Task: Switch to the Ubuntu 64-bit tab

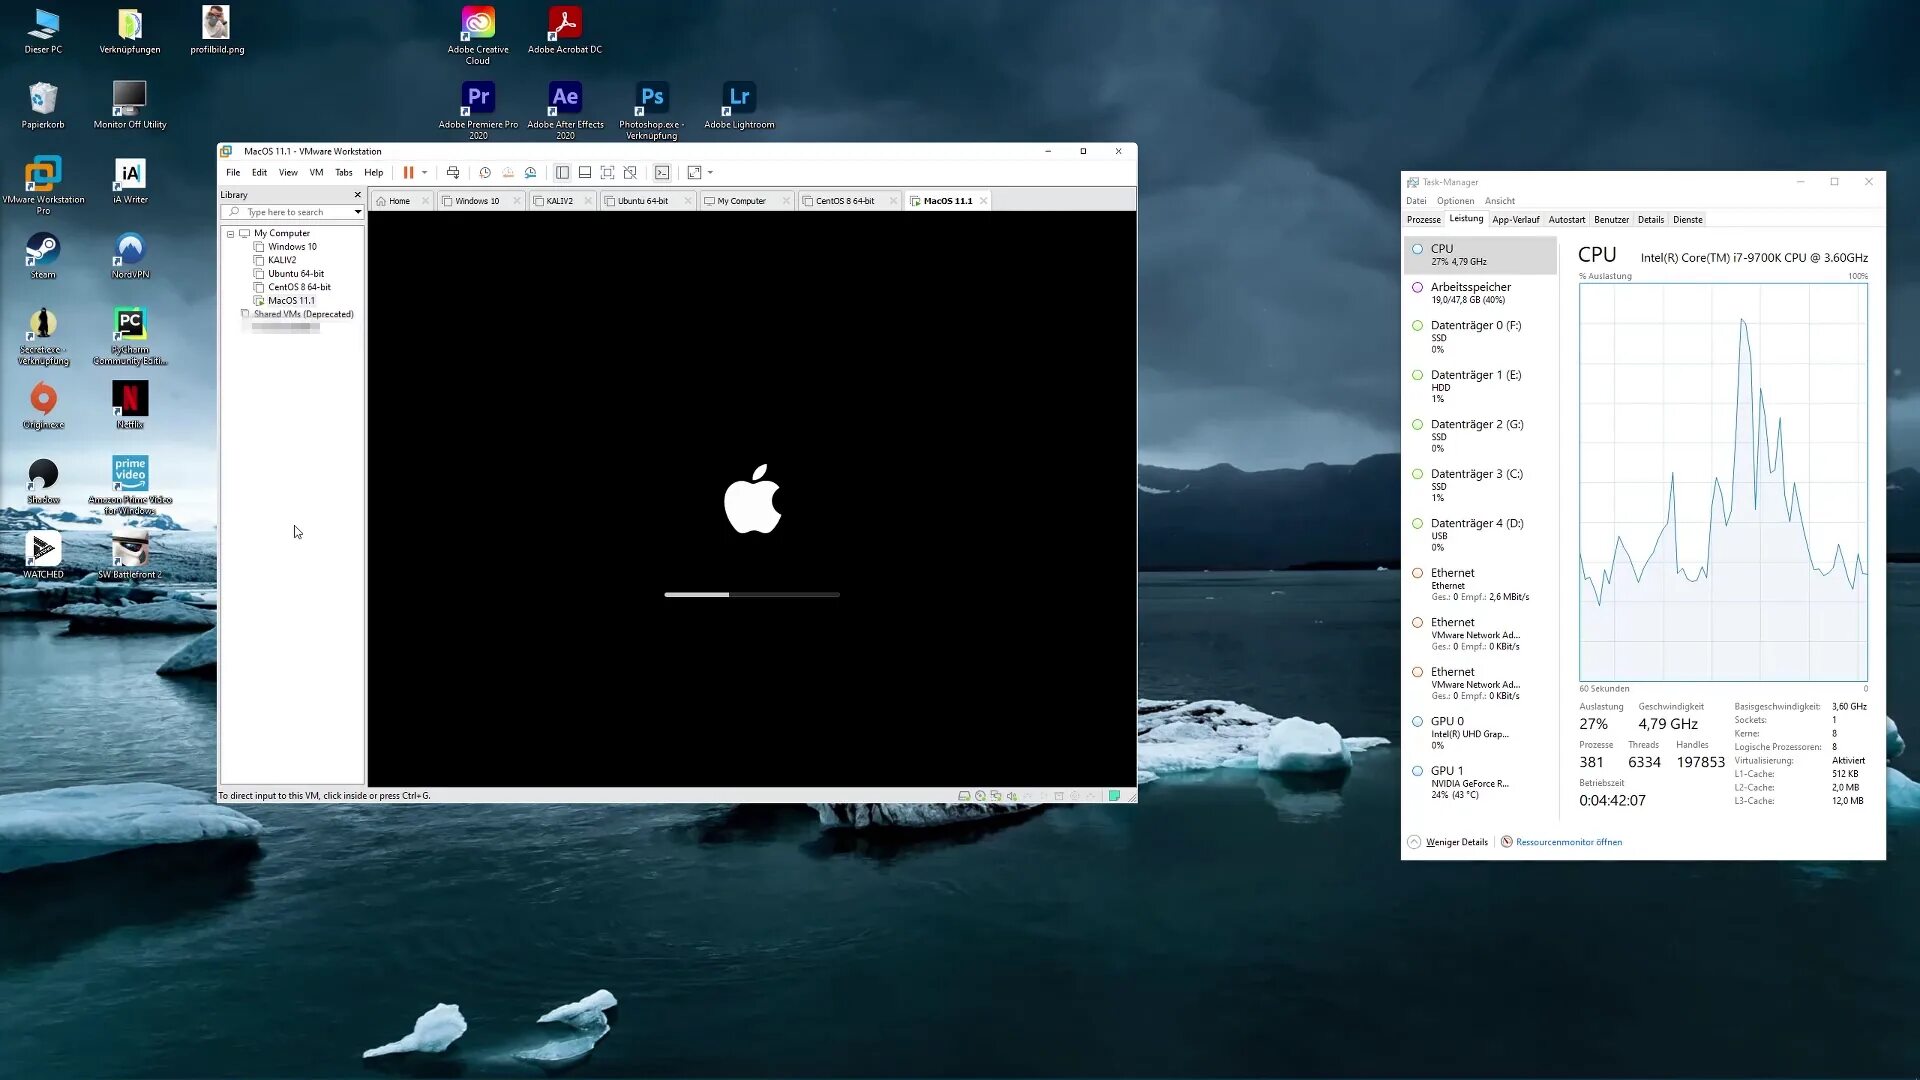Action: click(642, 201)
